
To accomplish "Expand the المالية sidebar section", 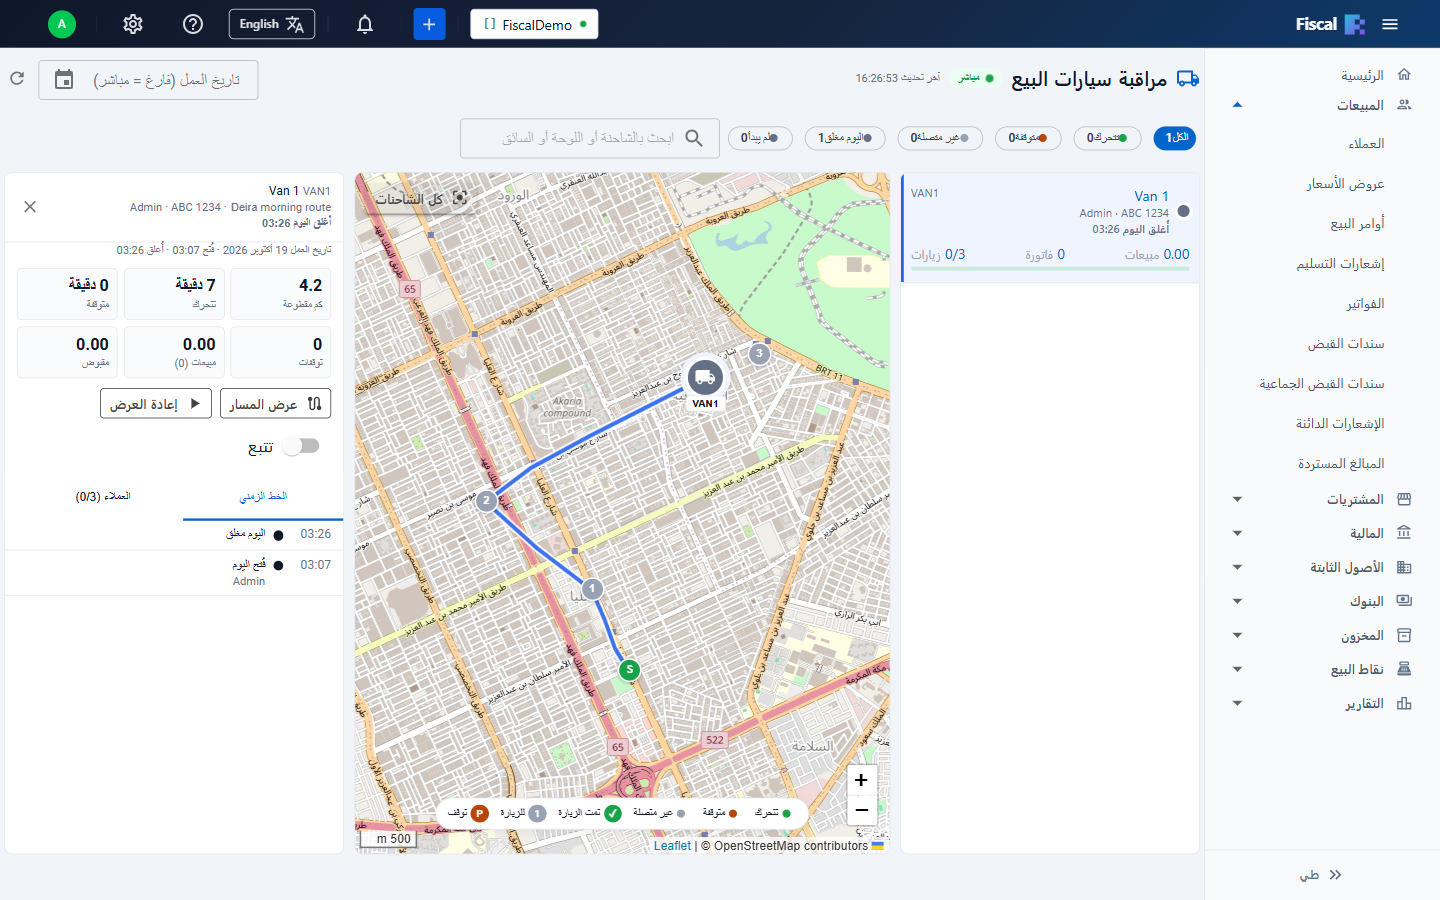I will (1322, 533).
